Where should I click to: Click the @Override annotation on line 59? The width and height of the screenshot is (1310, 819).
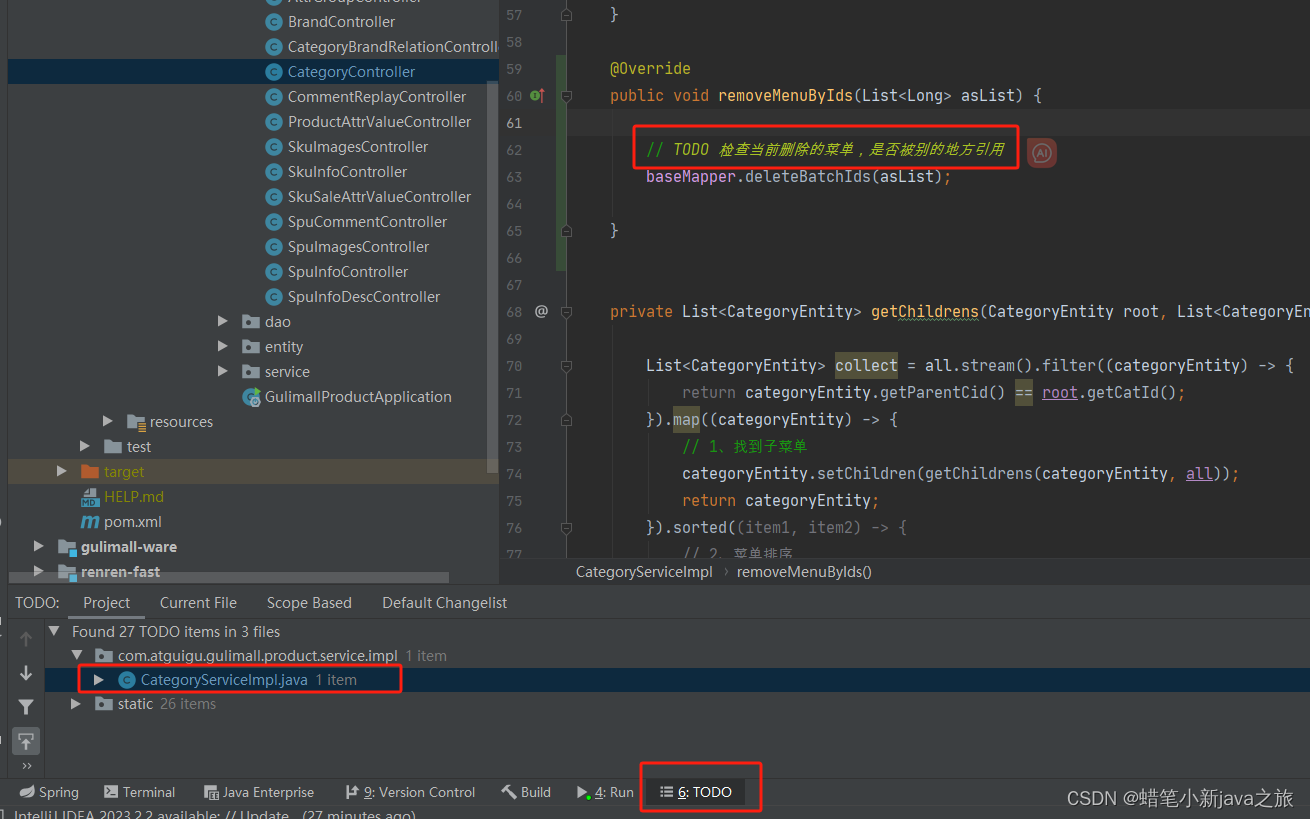point(650,69)
